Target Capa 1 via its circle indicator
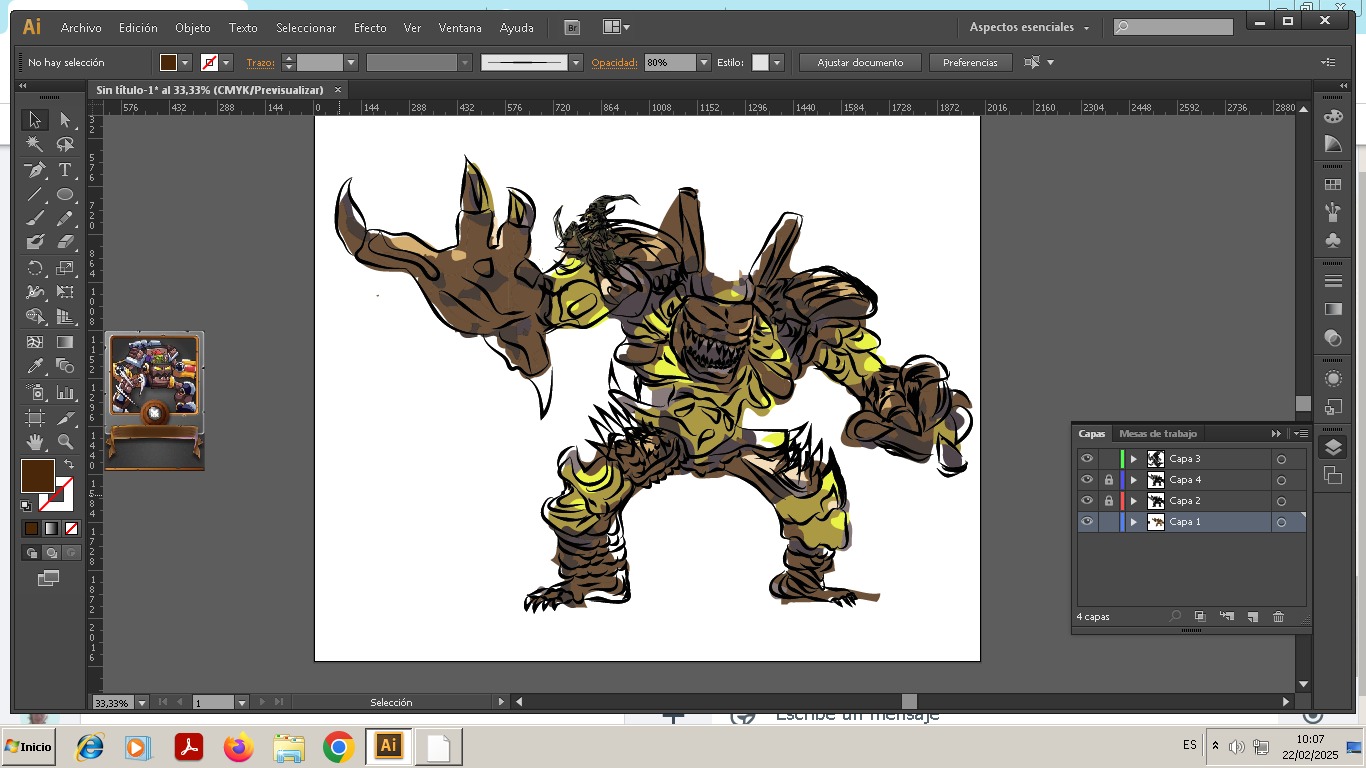1366x768 pixels. tap(1281, 522)
